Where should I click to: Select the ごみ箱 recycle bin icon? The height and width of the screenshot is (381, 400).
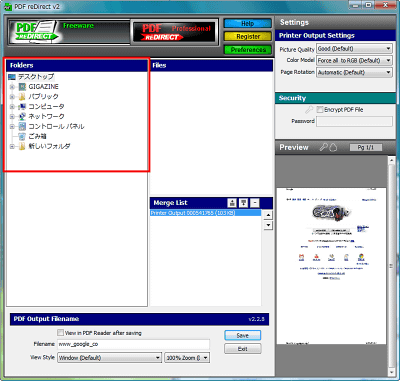(x=22, y=136)
